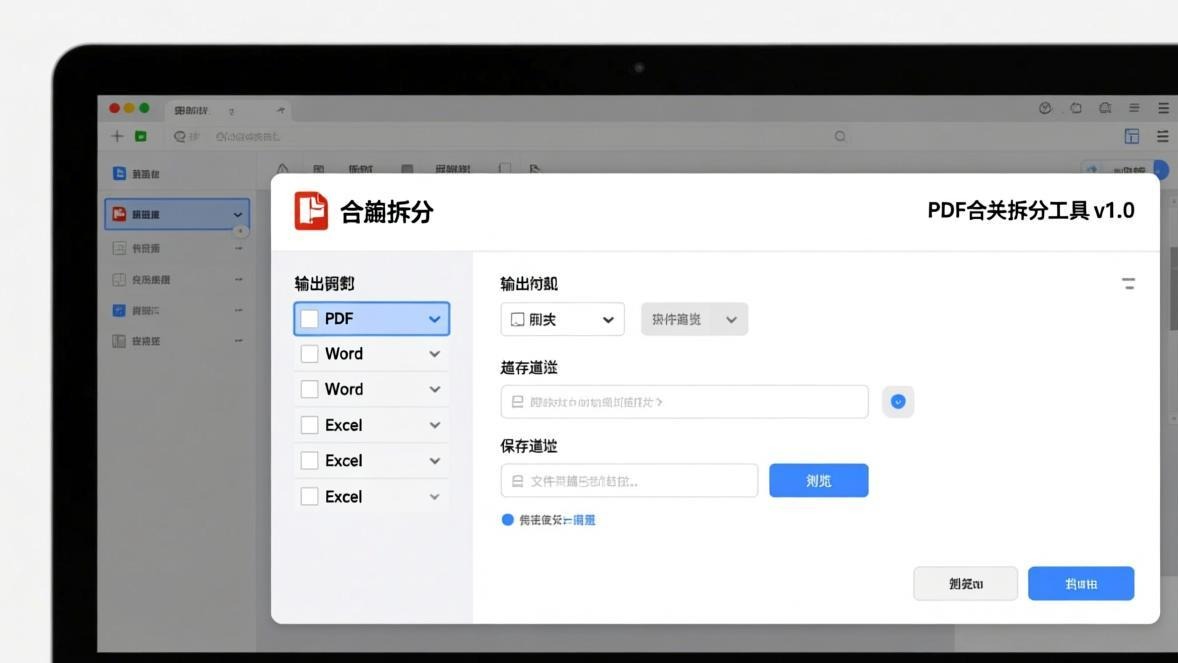This screenshot has width=1178, height=663.
Task: Open the hamburger menu beside the blue layout icon
Action: [1163, 136]
